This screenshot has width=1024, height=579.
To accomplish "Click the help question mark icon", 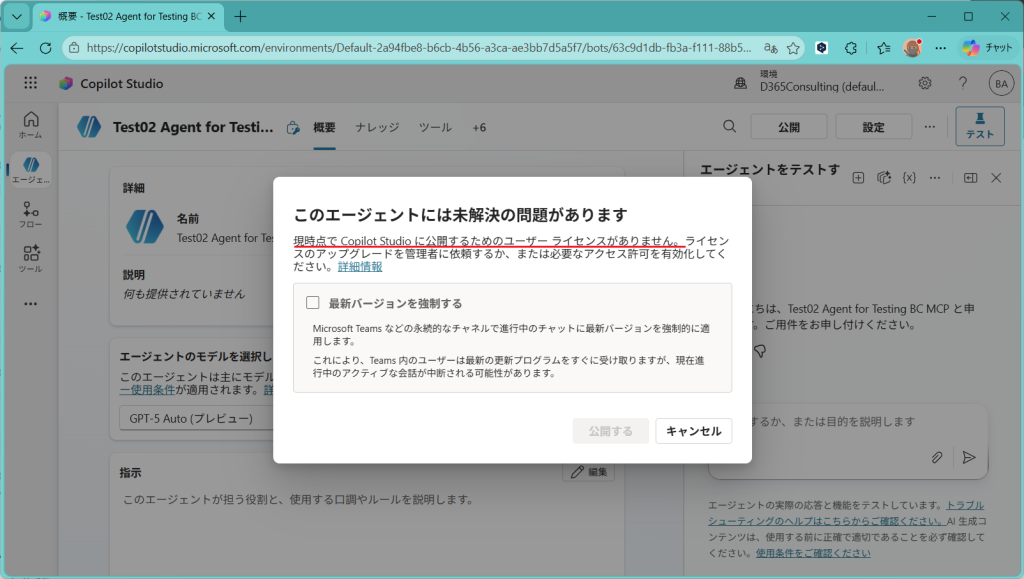I will tap(962, 84).
